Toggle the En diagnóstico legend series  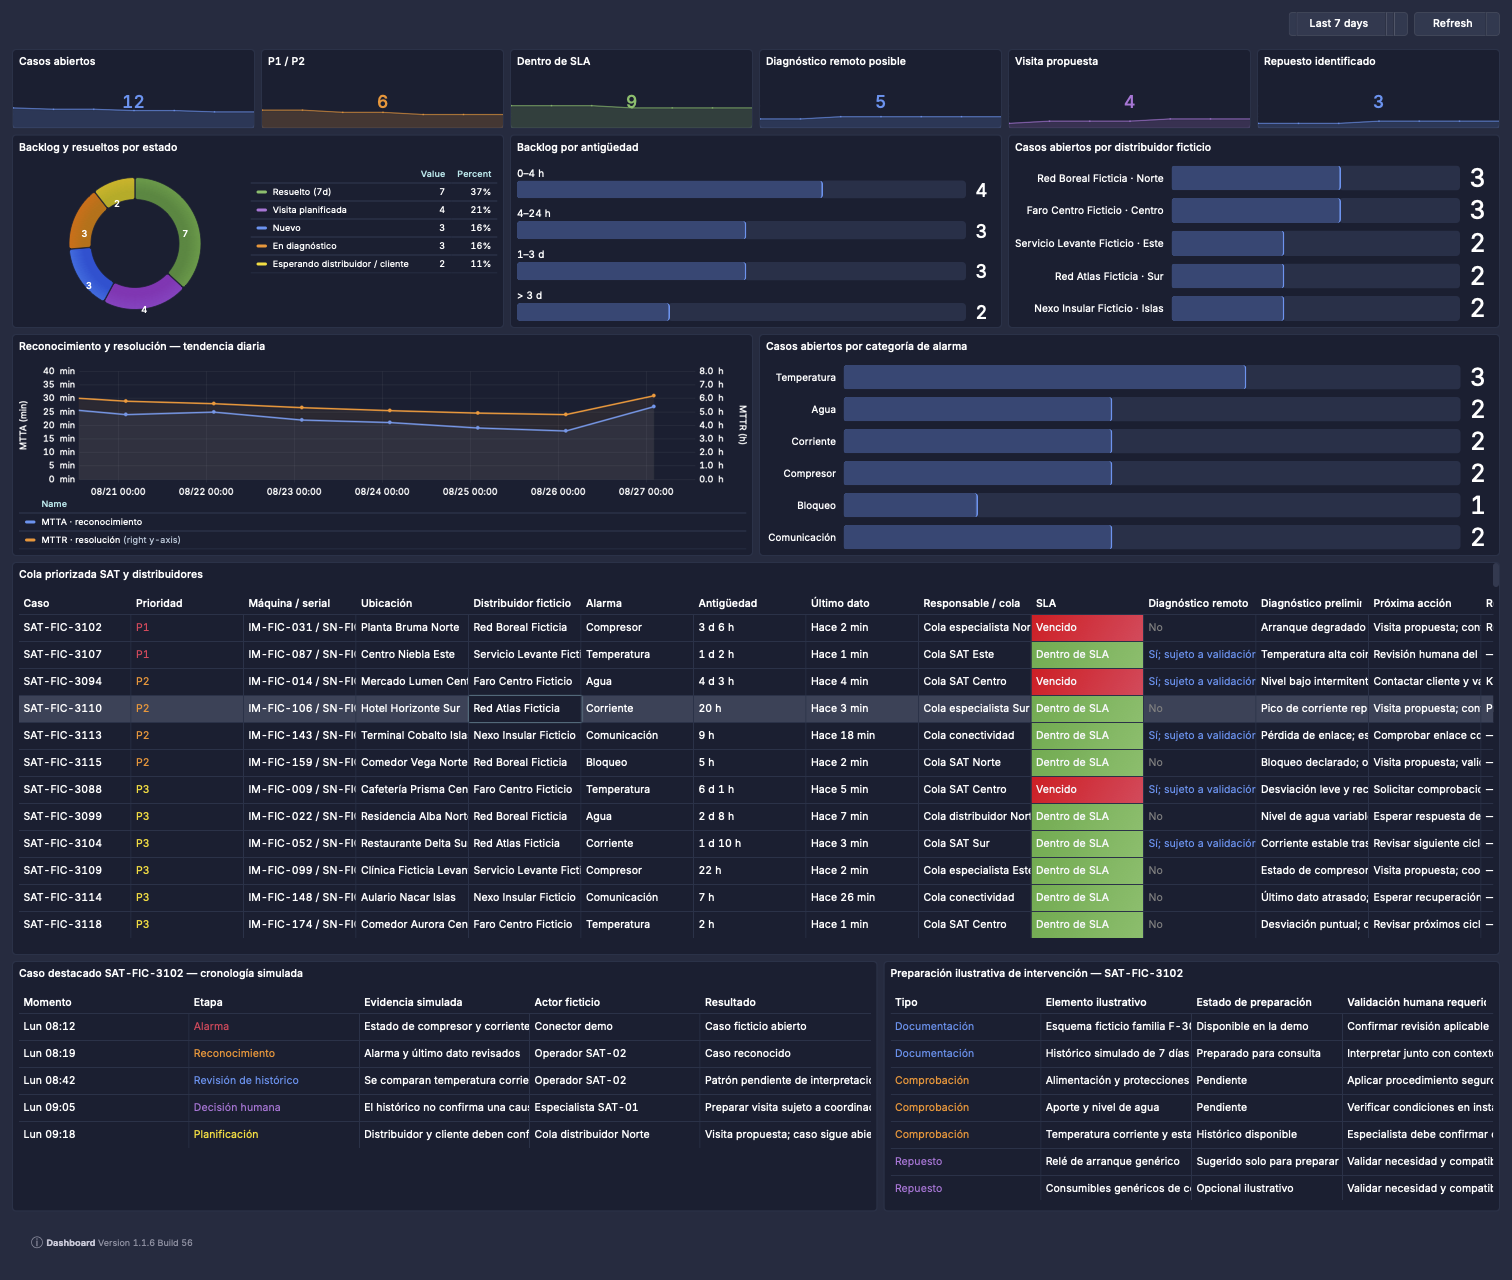point(304,246)
